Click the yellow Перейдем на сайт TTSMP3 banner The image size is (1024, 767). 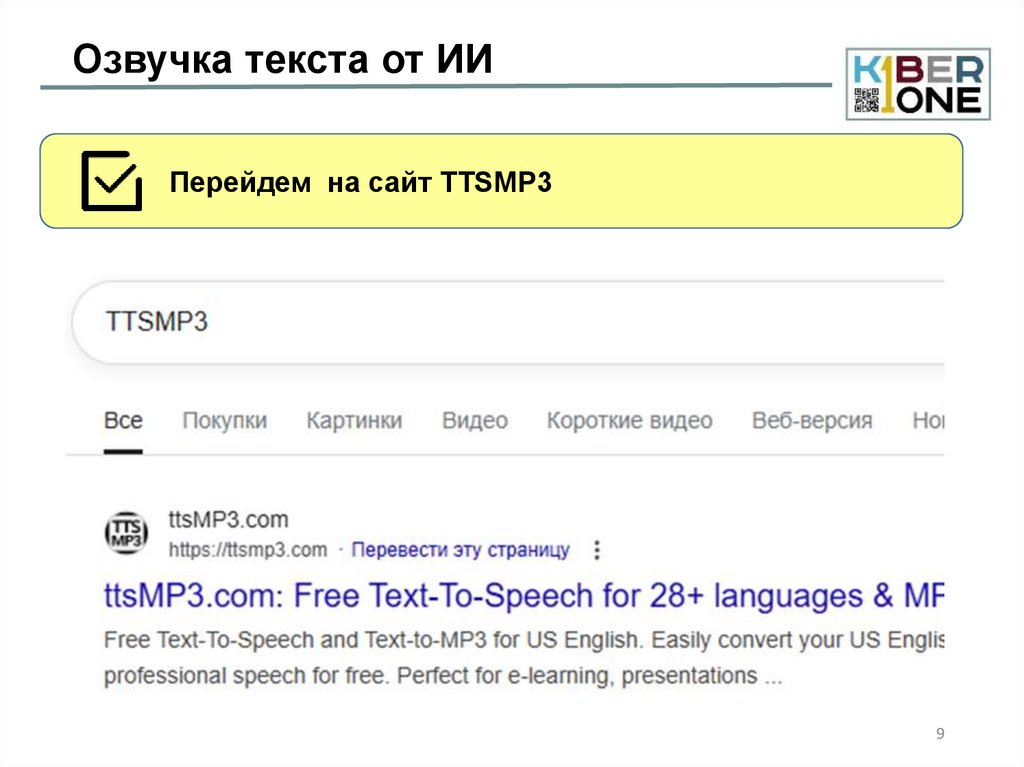point(500,180)
